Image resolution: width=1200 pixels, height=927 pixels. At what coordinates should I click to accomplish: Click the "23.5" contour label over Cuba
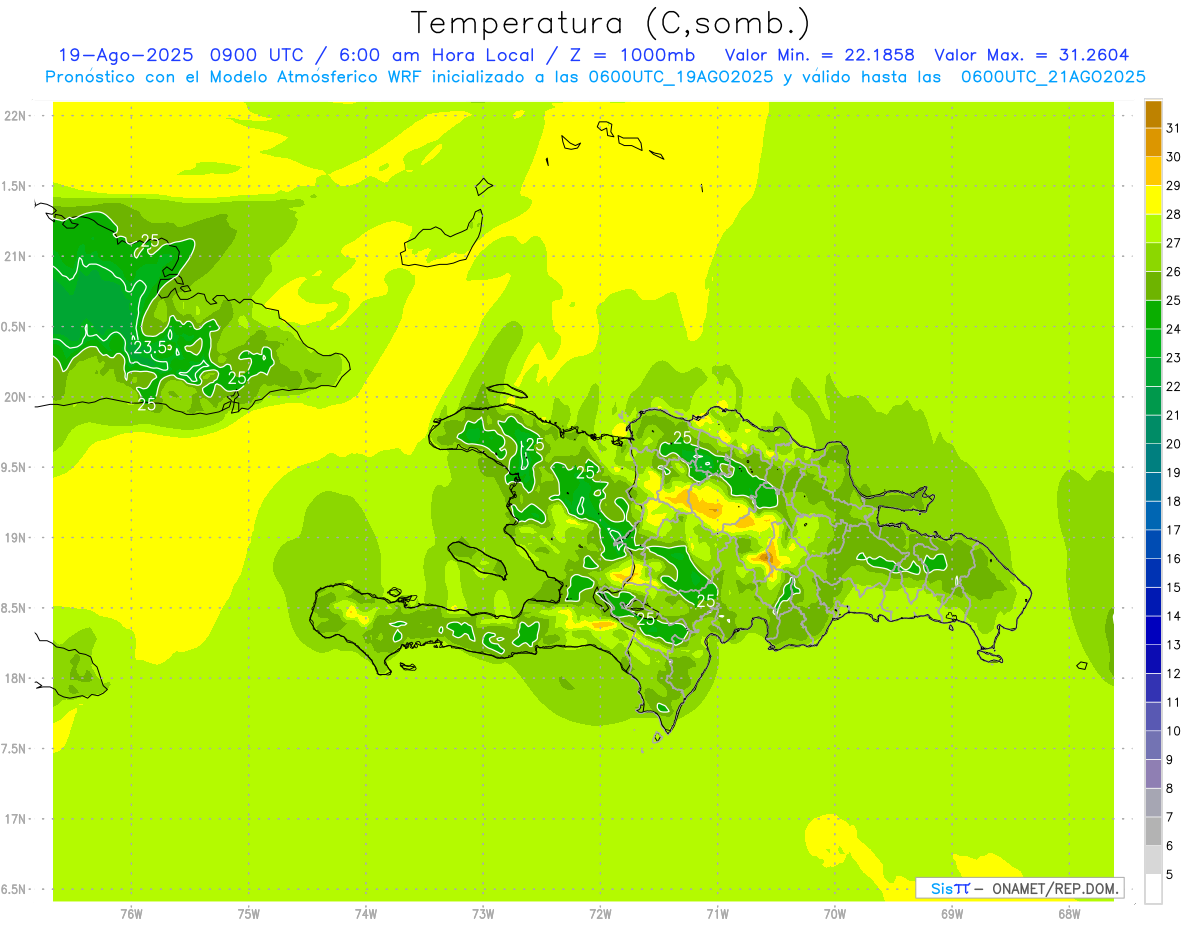click(150, 347)
